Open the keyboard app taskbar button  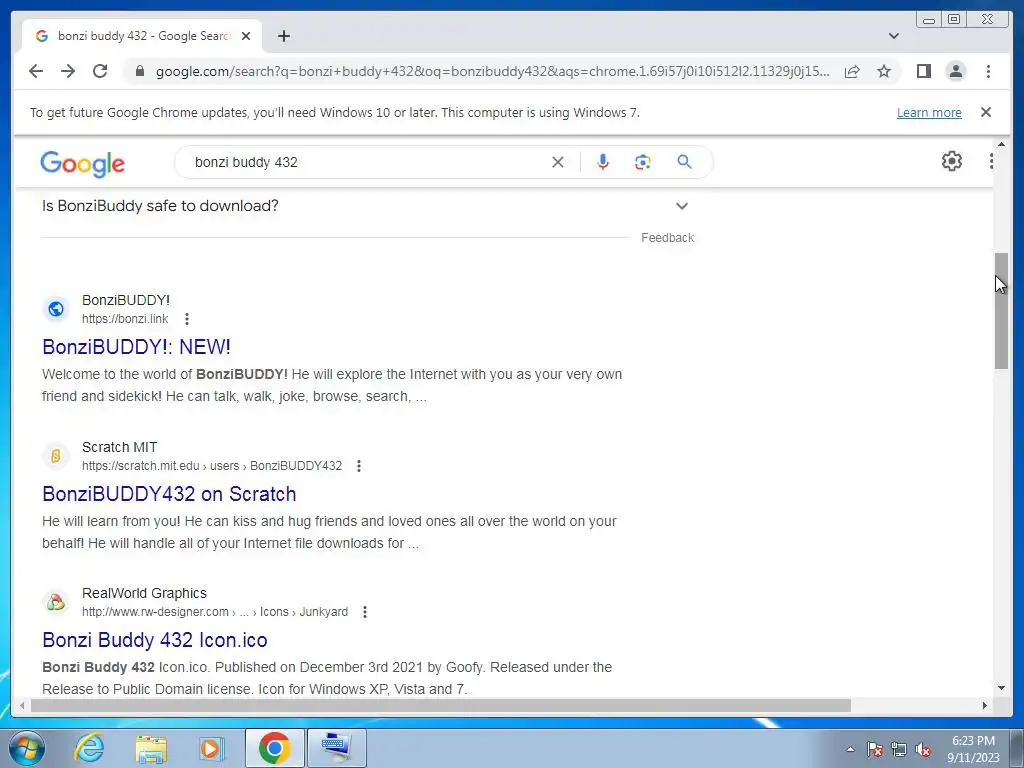point(336,748)
